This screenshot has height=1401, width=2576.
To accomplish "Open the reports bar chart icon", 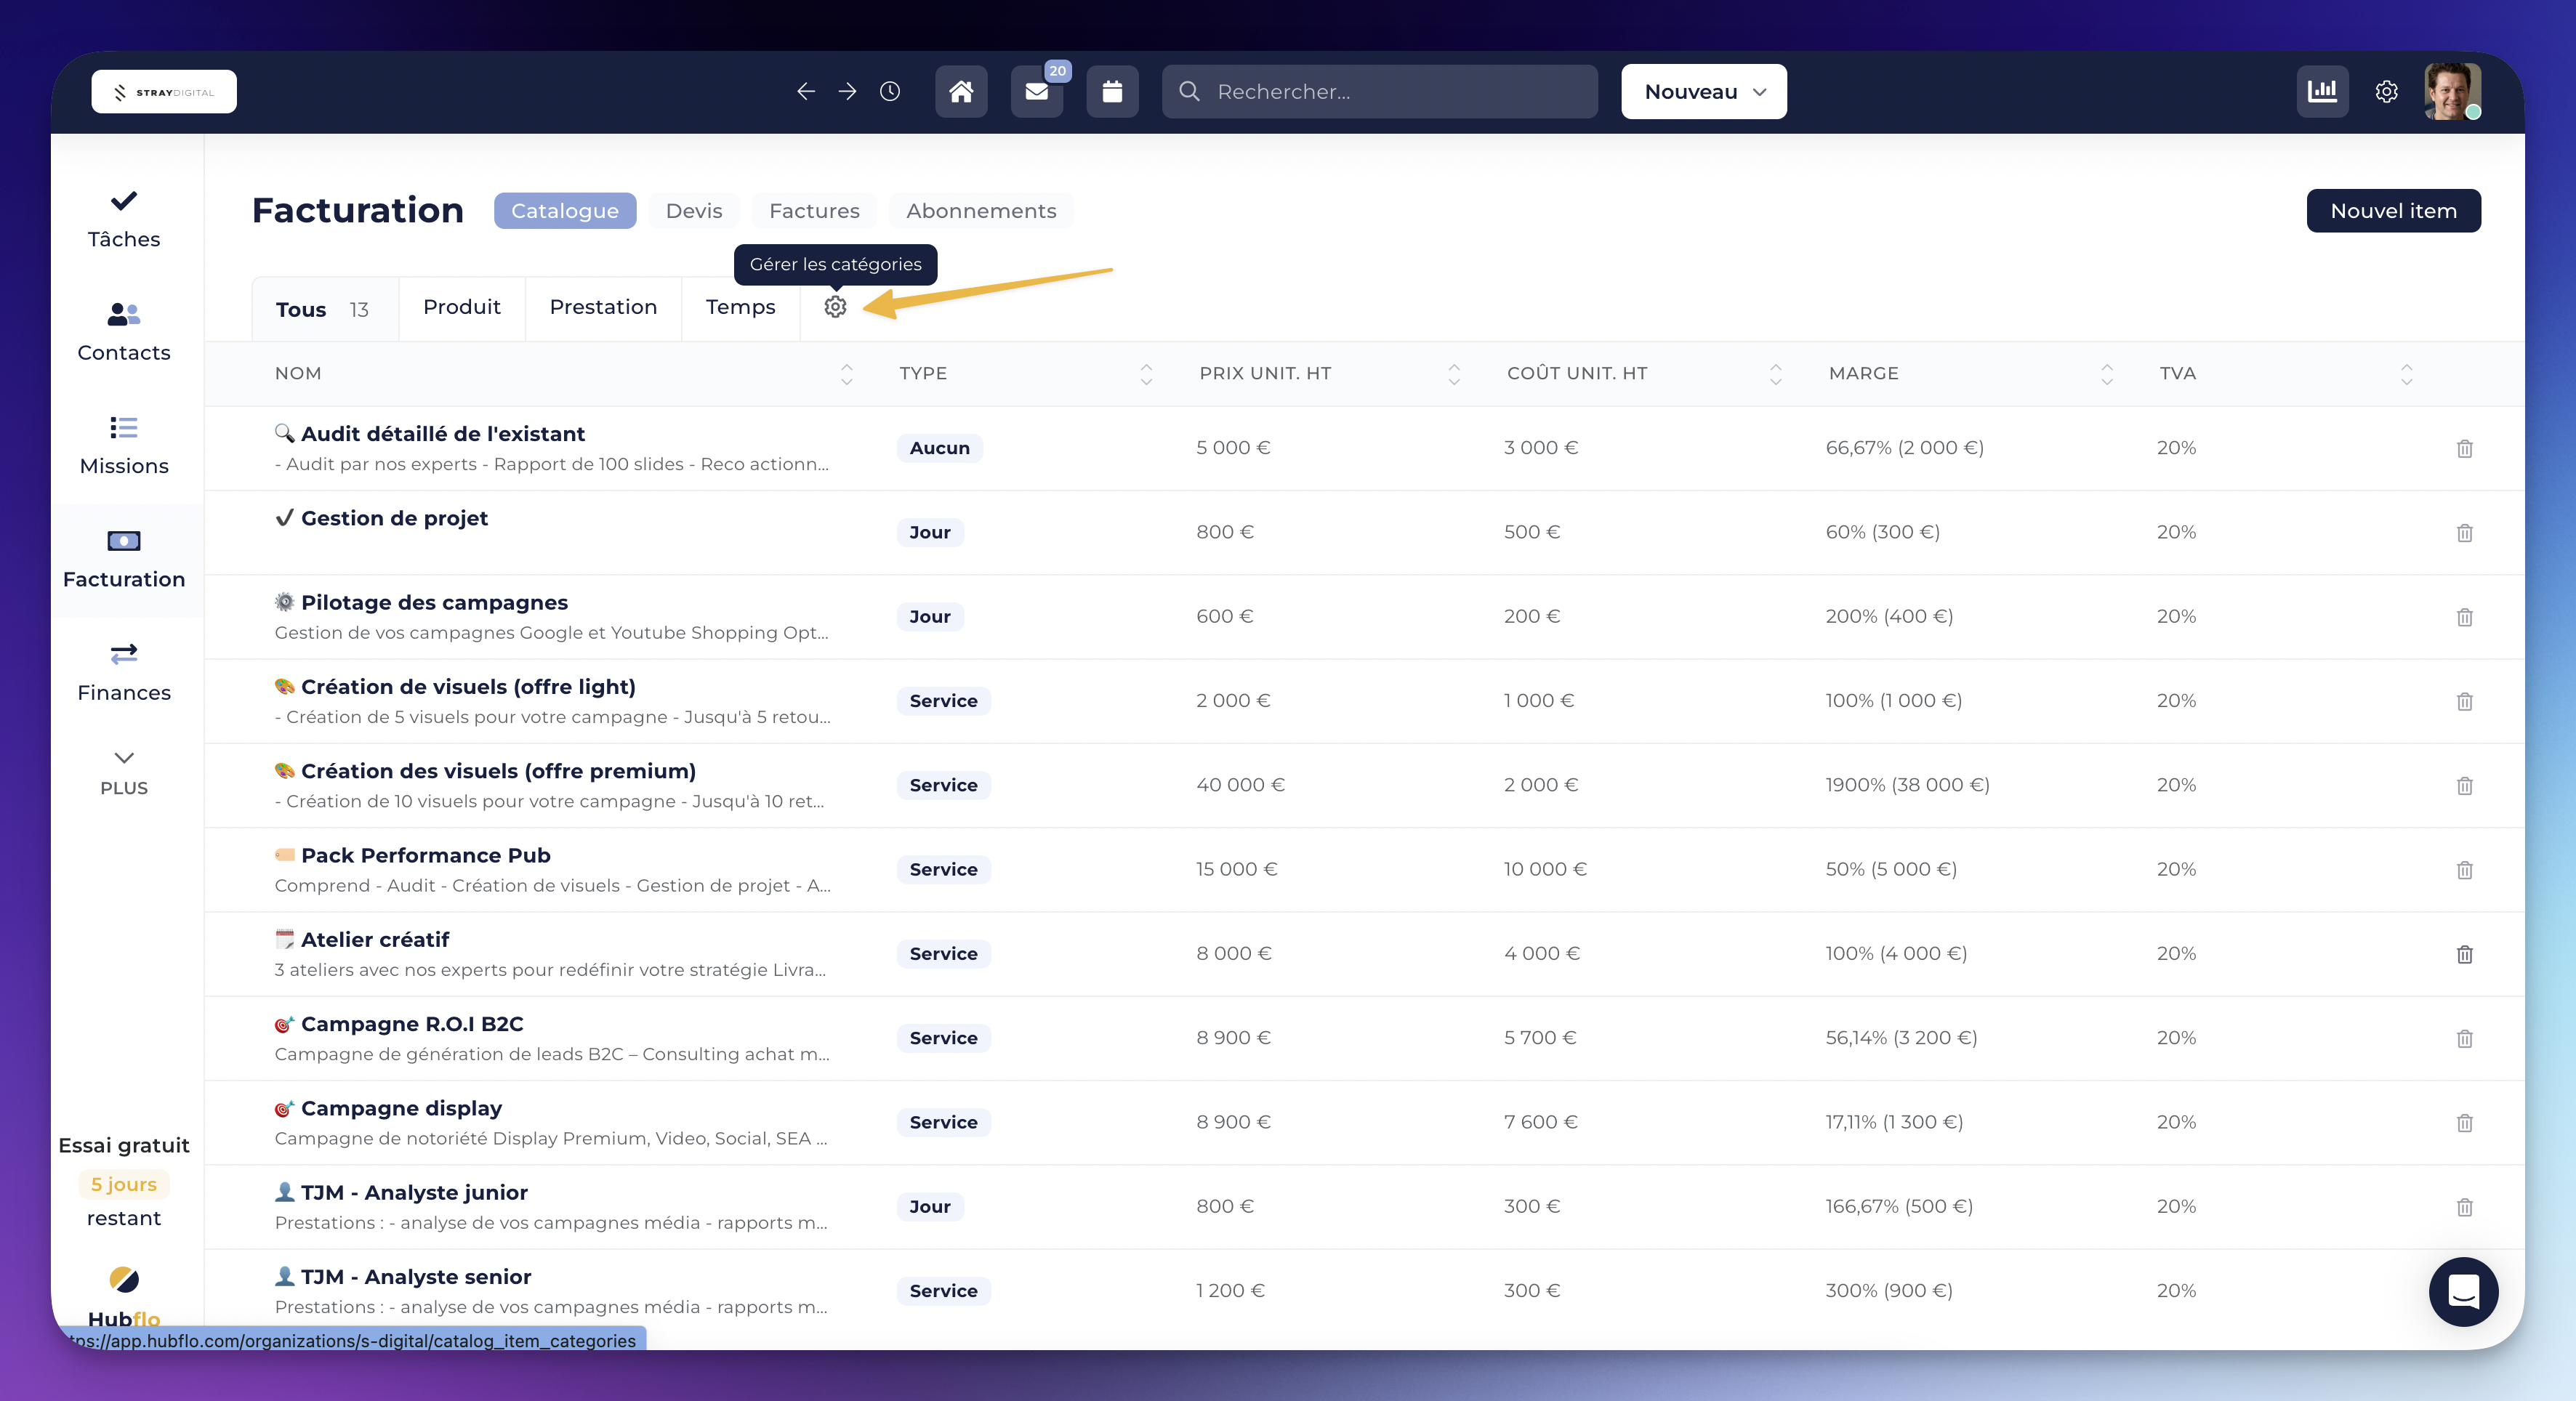I will 2322,92.
